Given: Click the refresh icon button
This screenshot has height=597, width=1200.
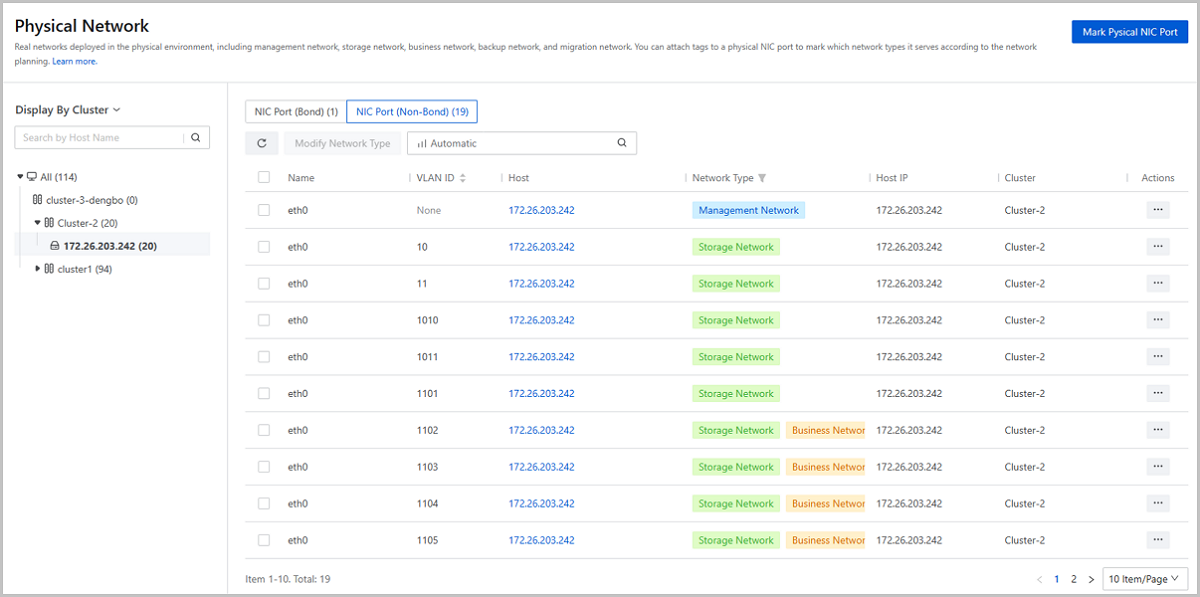Looking at the screenshot, I should click(x=261, y=143).
